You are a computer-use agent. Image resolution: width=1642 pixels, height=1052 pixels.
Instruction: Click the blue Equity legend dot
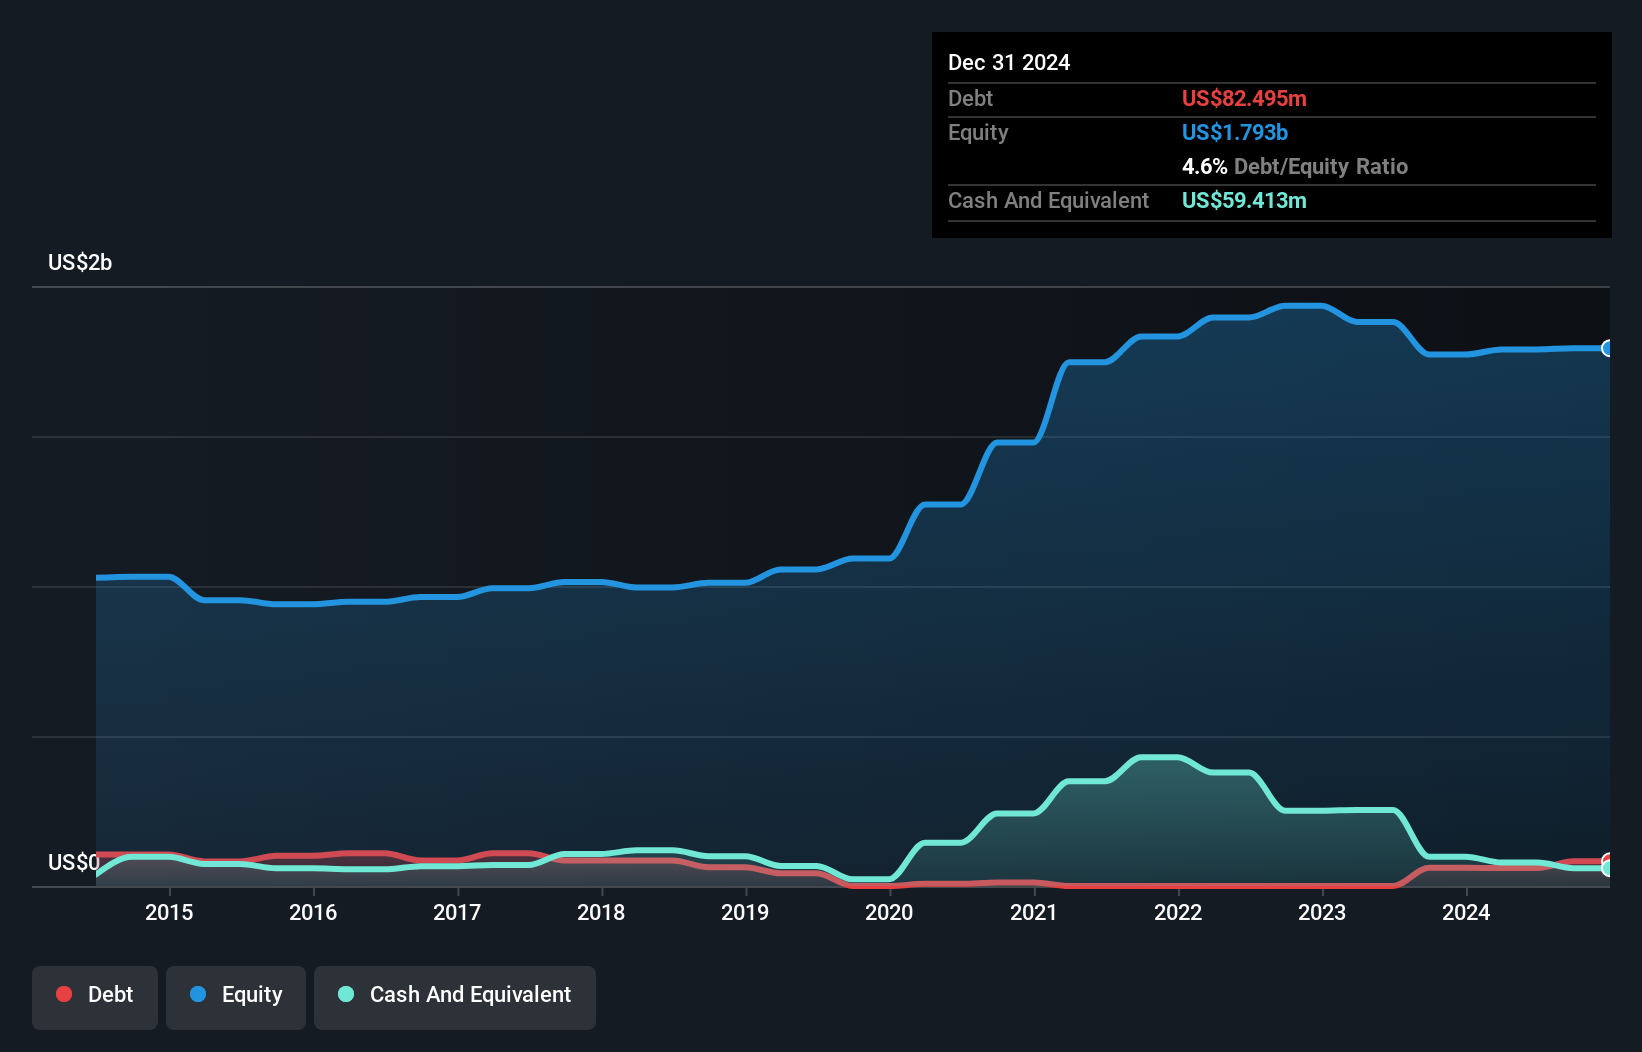(198, 994)
